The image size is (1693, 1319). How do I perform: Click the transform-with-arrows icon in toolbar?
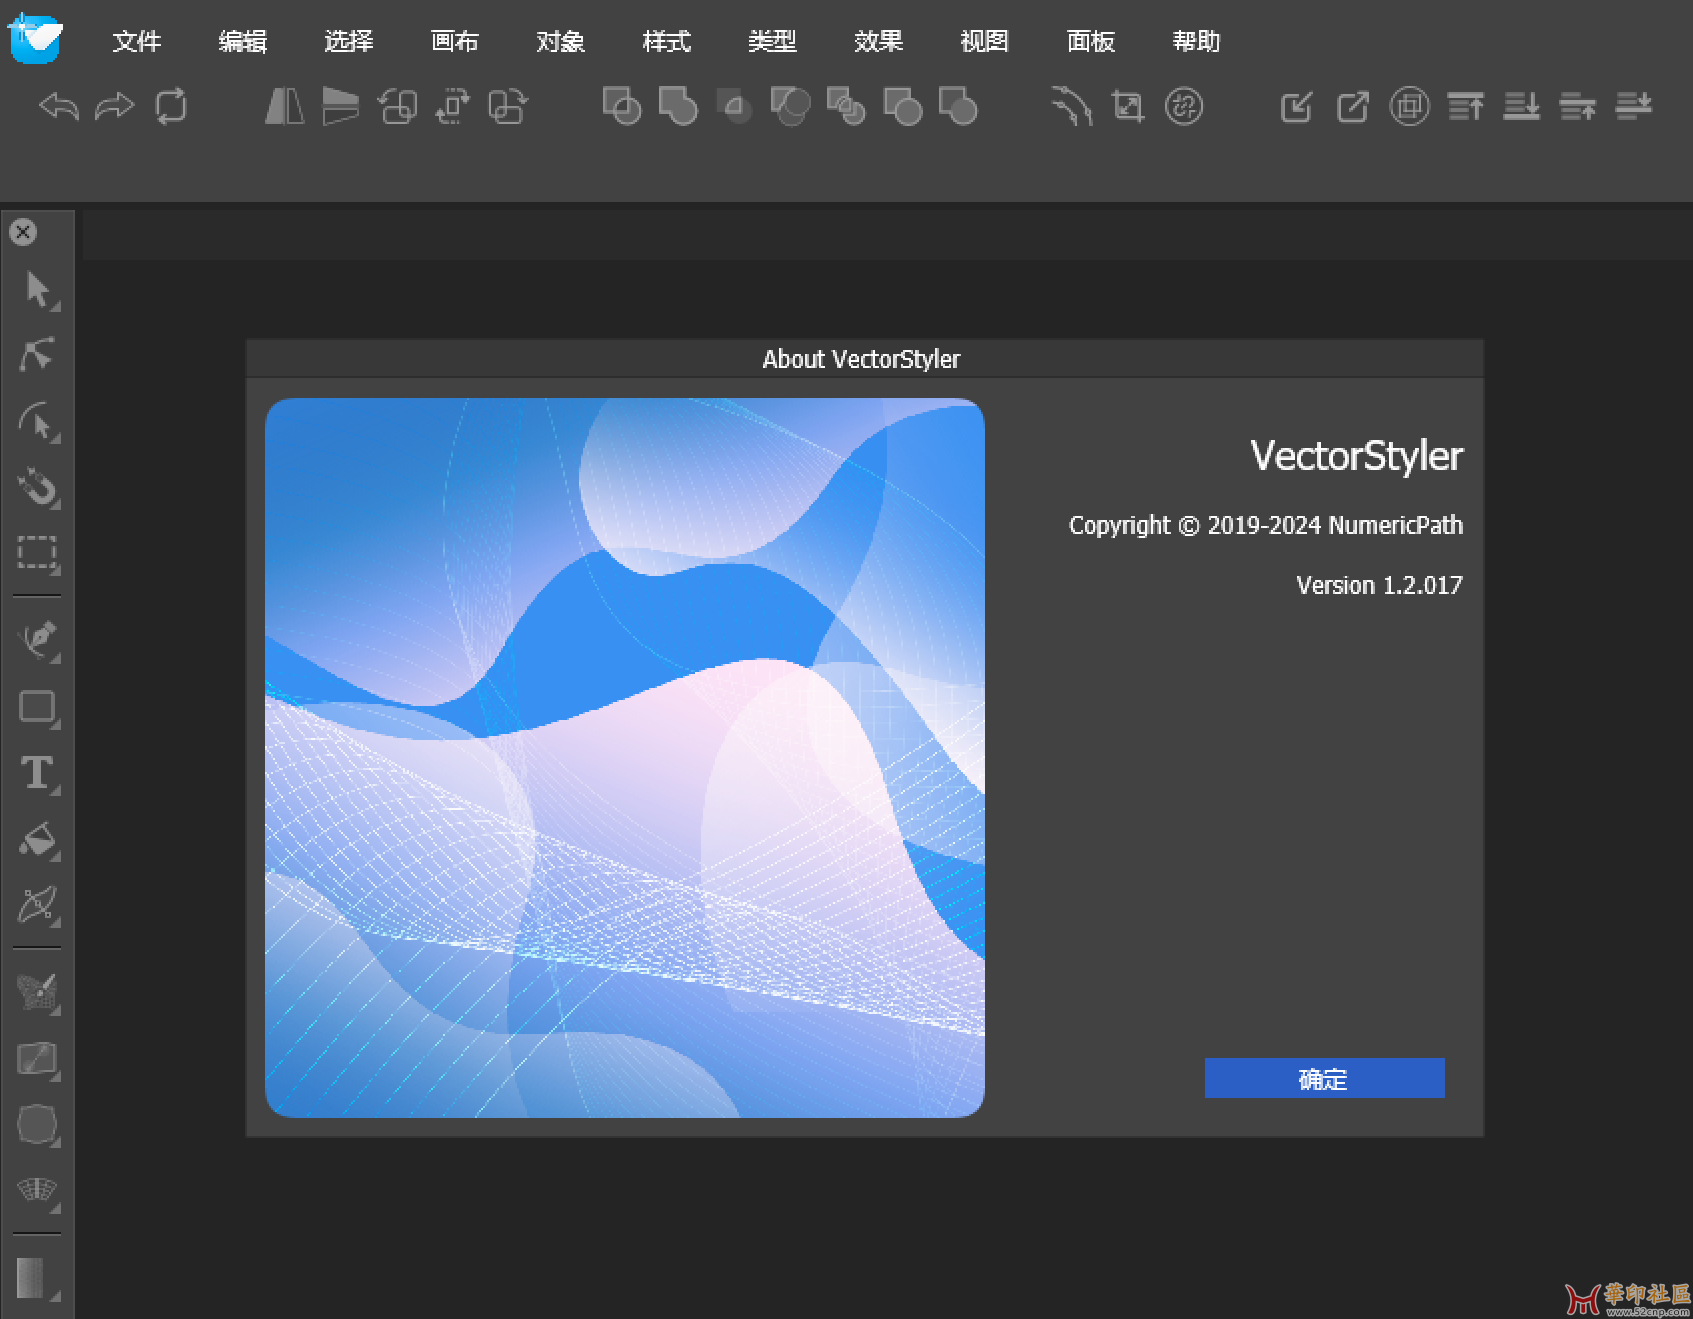pos(453,106)
